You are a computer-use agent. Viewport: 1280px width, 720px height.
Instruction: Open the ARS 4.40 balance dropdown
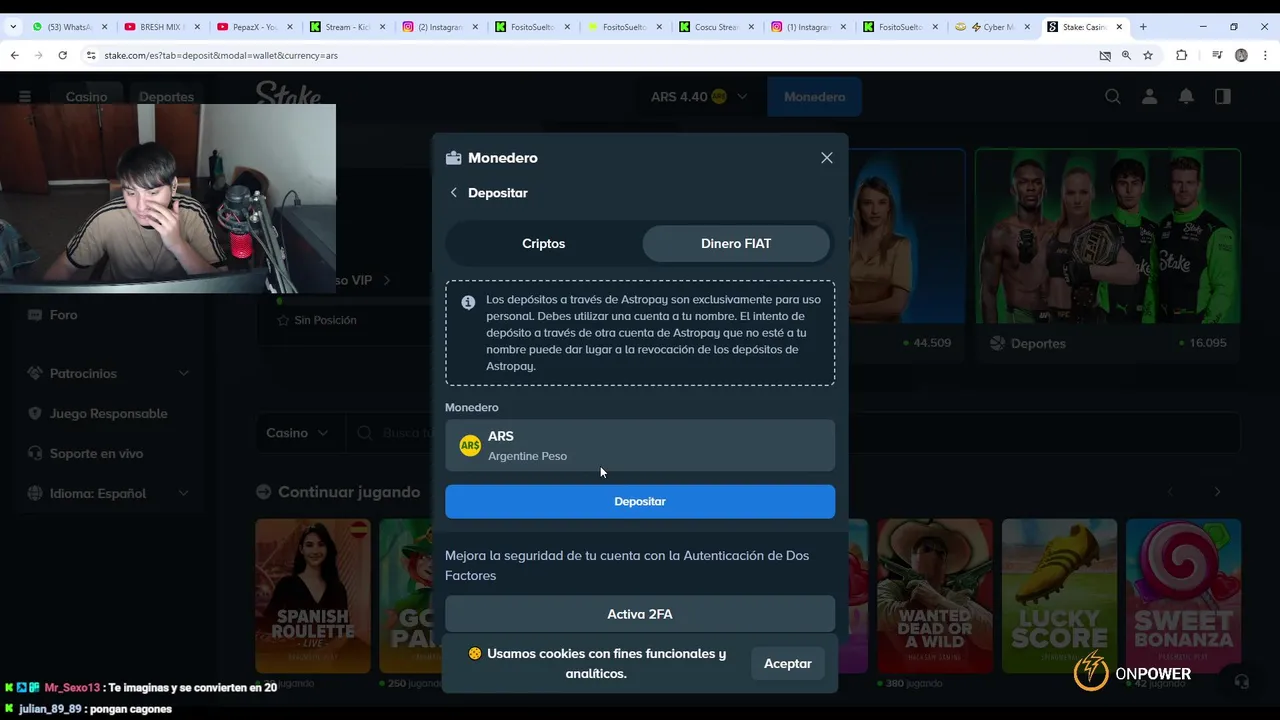[x=699, y=97]
